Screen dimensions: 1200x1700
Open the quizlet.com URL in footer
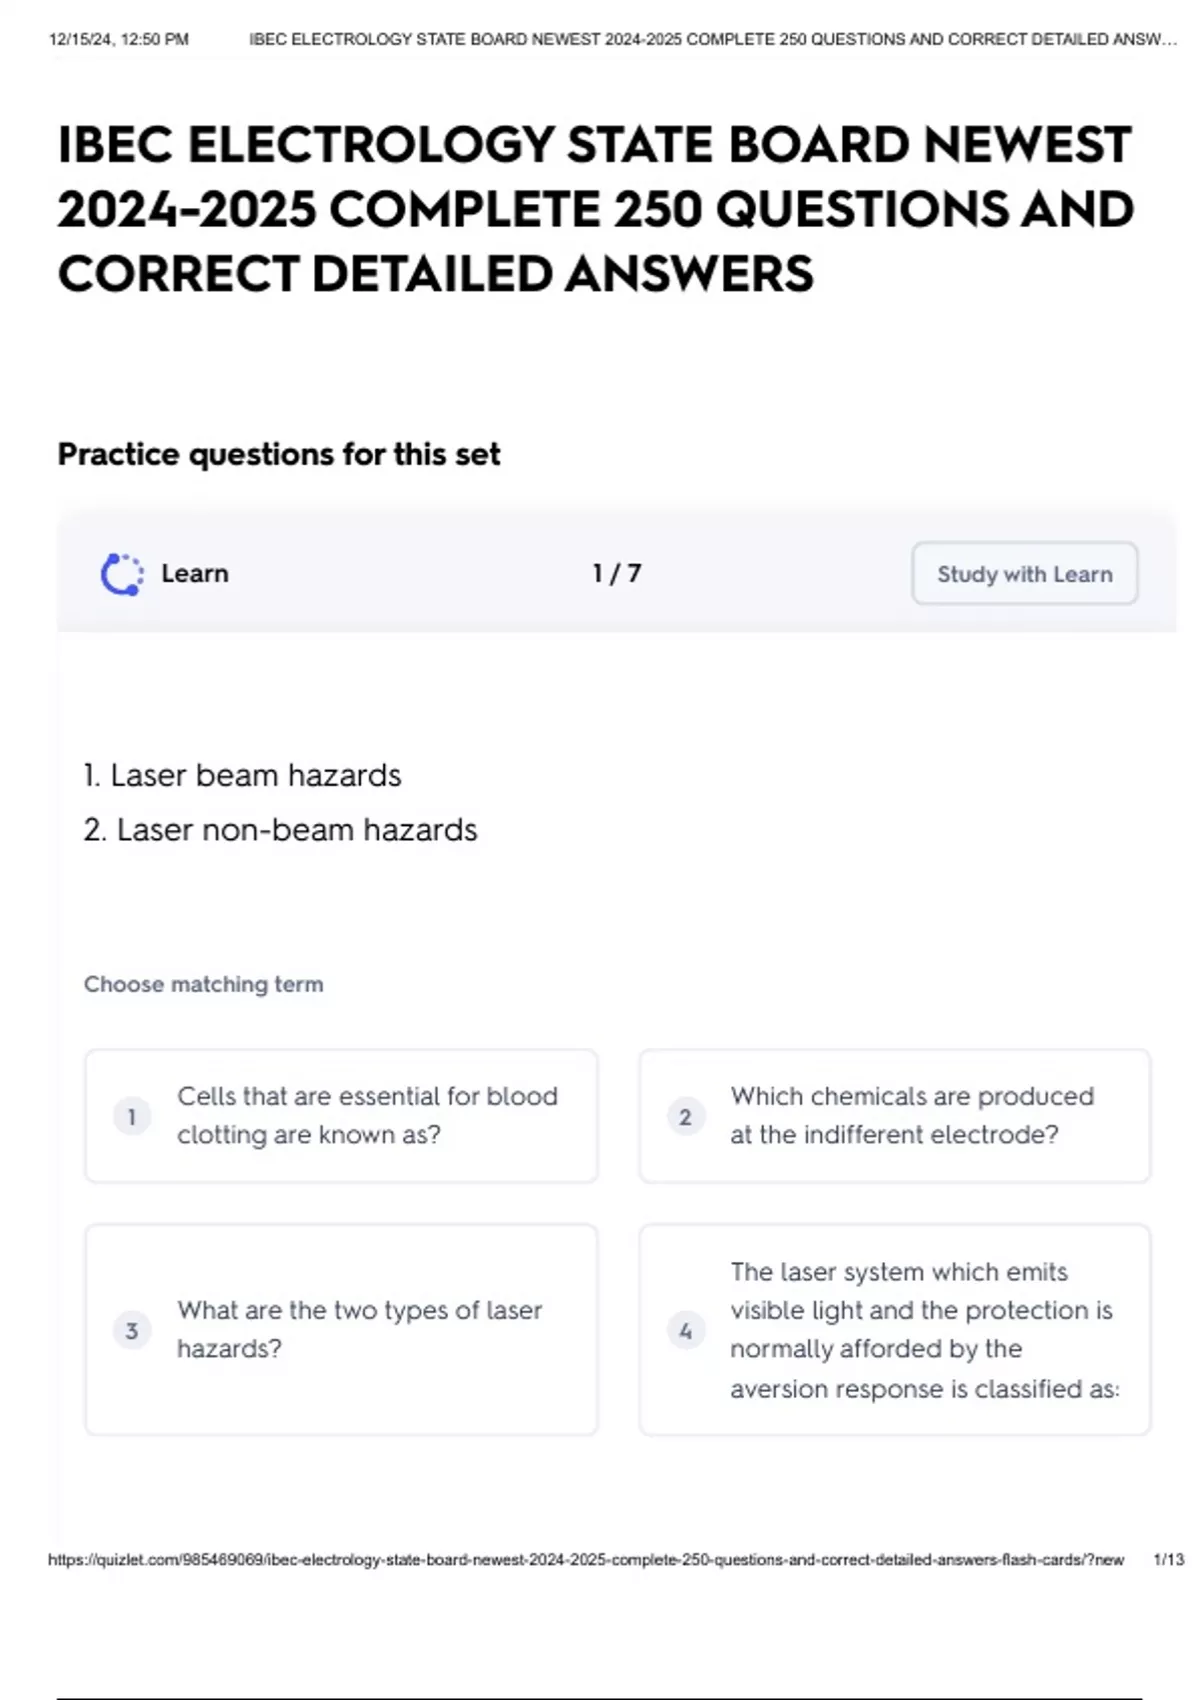point(586,1560)
